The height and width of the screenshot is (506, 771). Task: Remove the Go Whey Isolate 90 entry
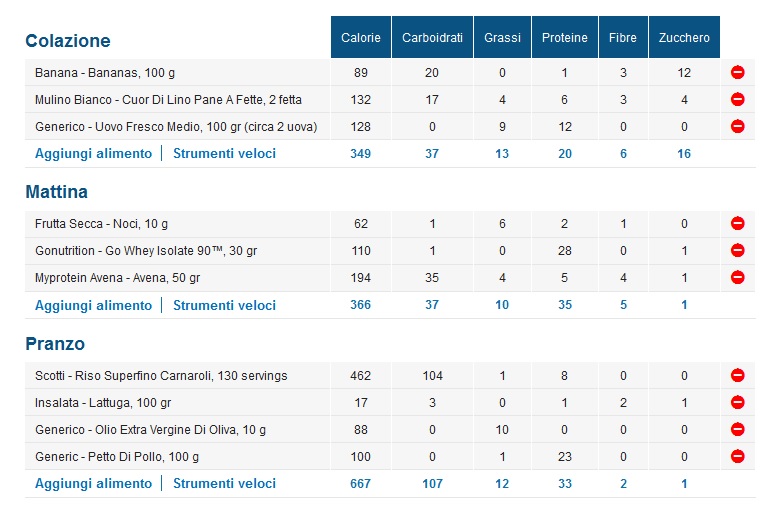point(737,251)
